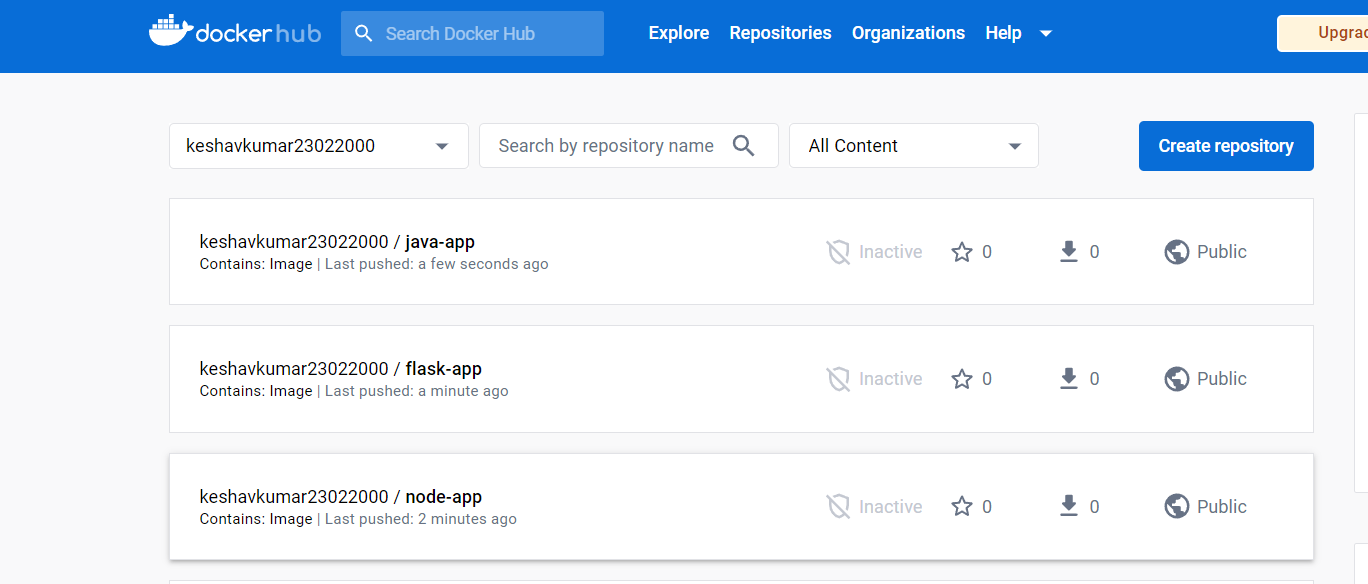The width and height of the screenshot is (1368, 584).
Task: Click the star icon on node-app row
Action: point(962,507)
